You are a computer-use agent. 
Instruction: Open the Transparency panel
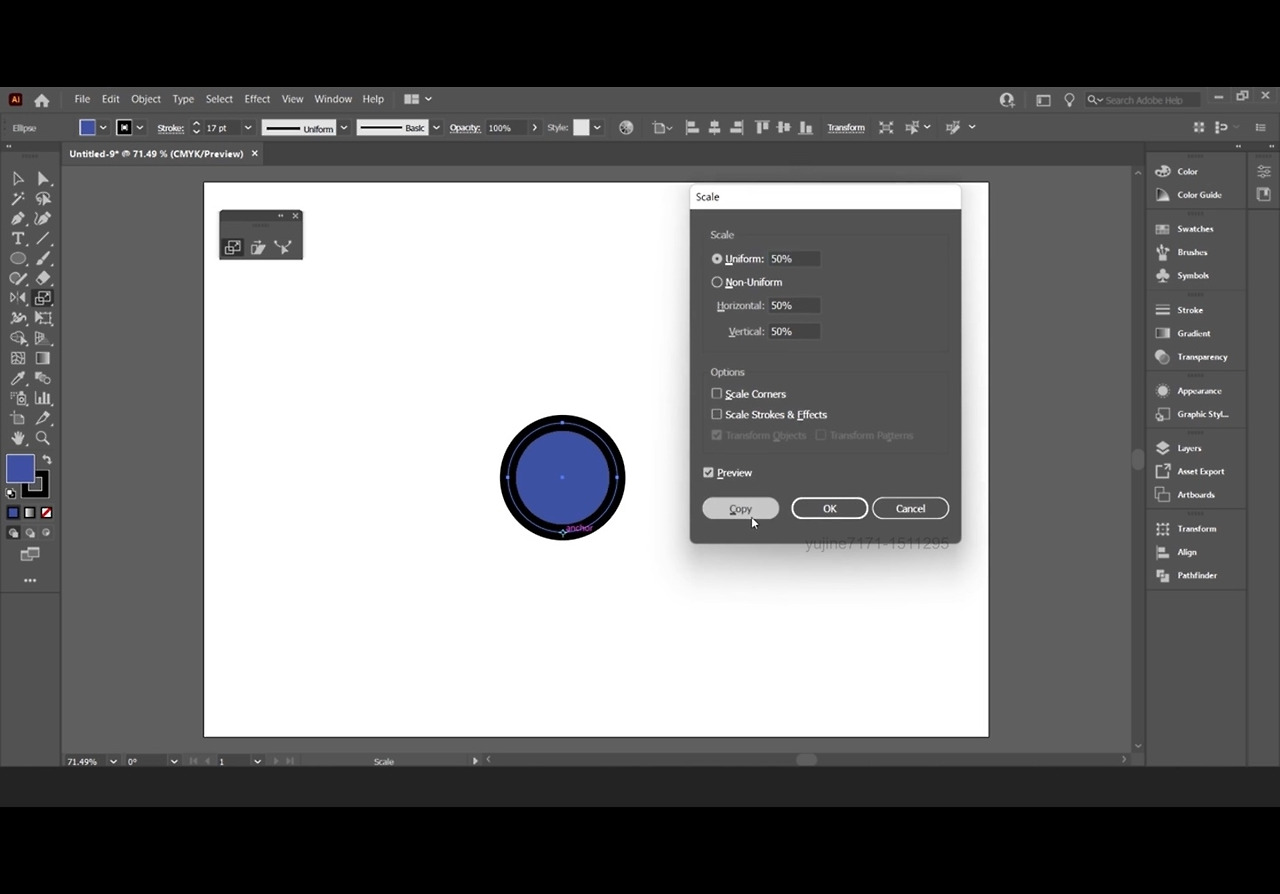tap(1192, 357)
